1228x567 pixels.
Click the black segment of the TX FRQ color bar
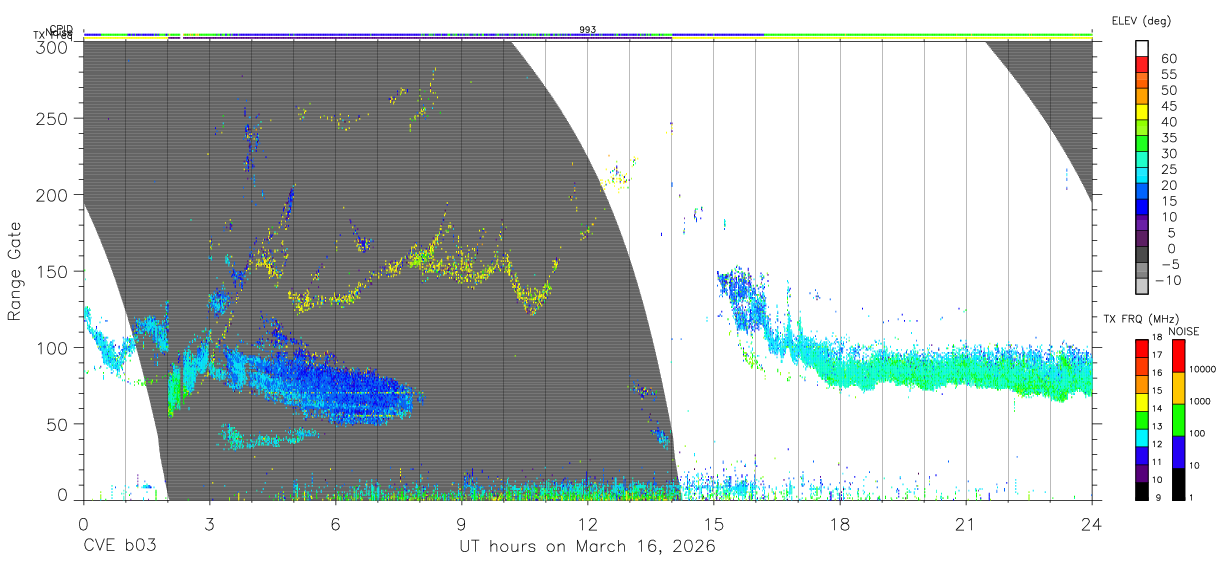1142,490
